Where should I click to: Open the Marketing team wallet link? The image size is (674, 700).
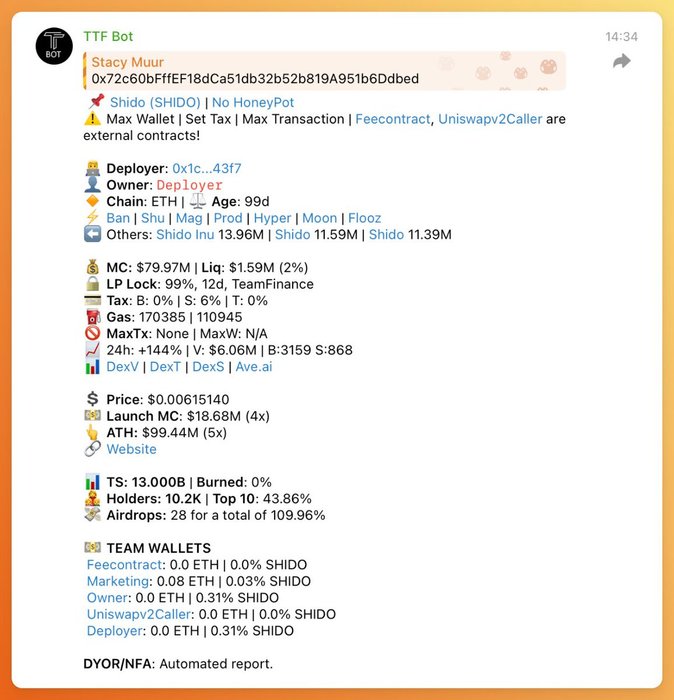point(118,581)
